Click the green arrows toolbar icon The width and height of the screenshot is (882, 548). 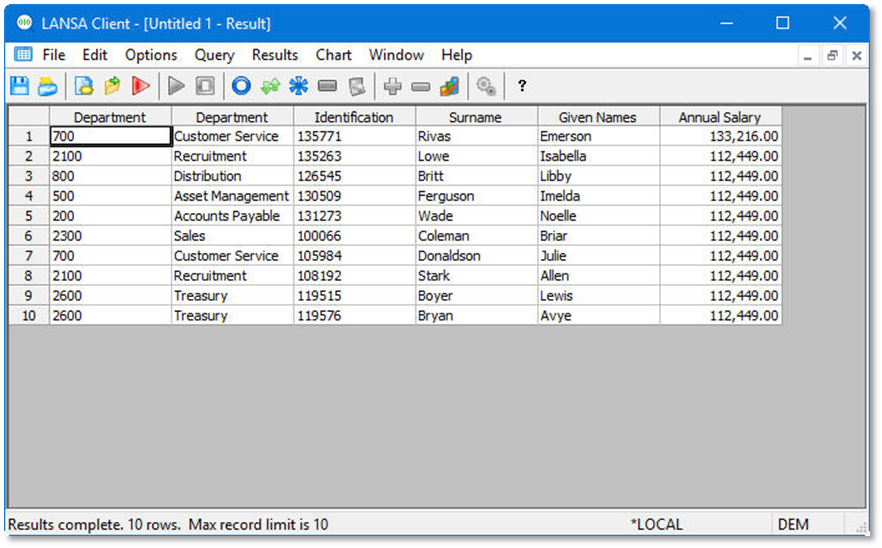(x=269, y=87)
